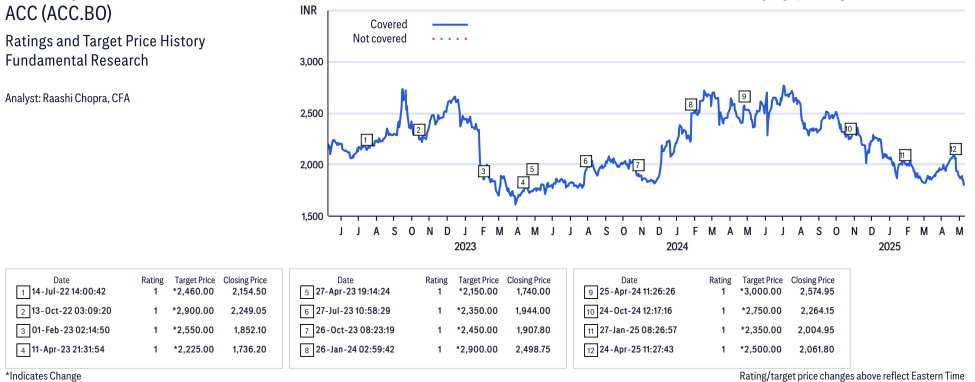Screen dimensions: 975x382
Task: Click closing price 2,574.95
Action: 816,291
